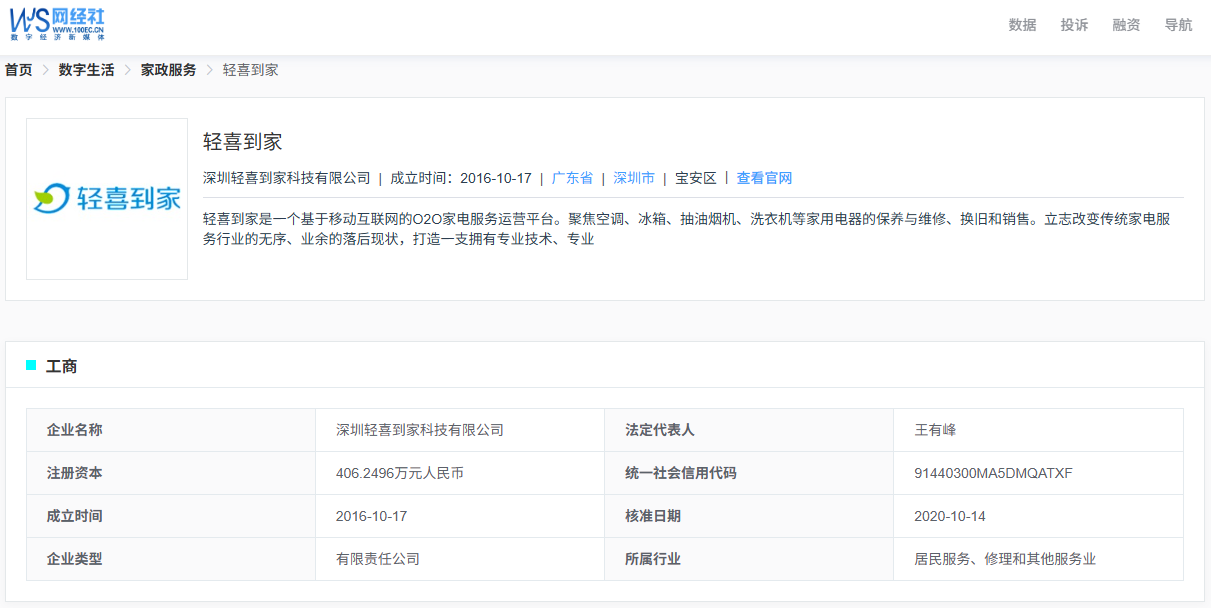
Task: Click the 工商 section heading
Action: (61, 367)
